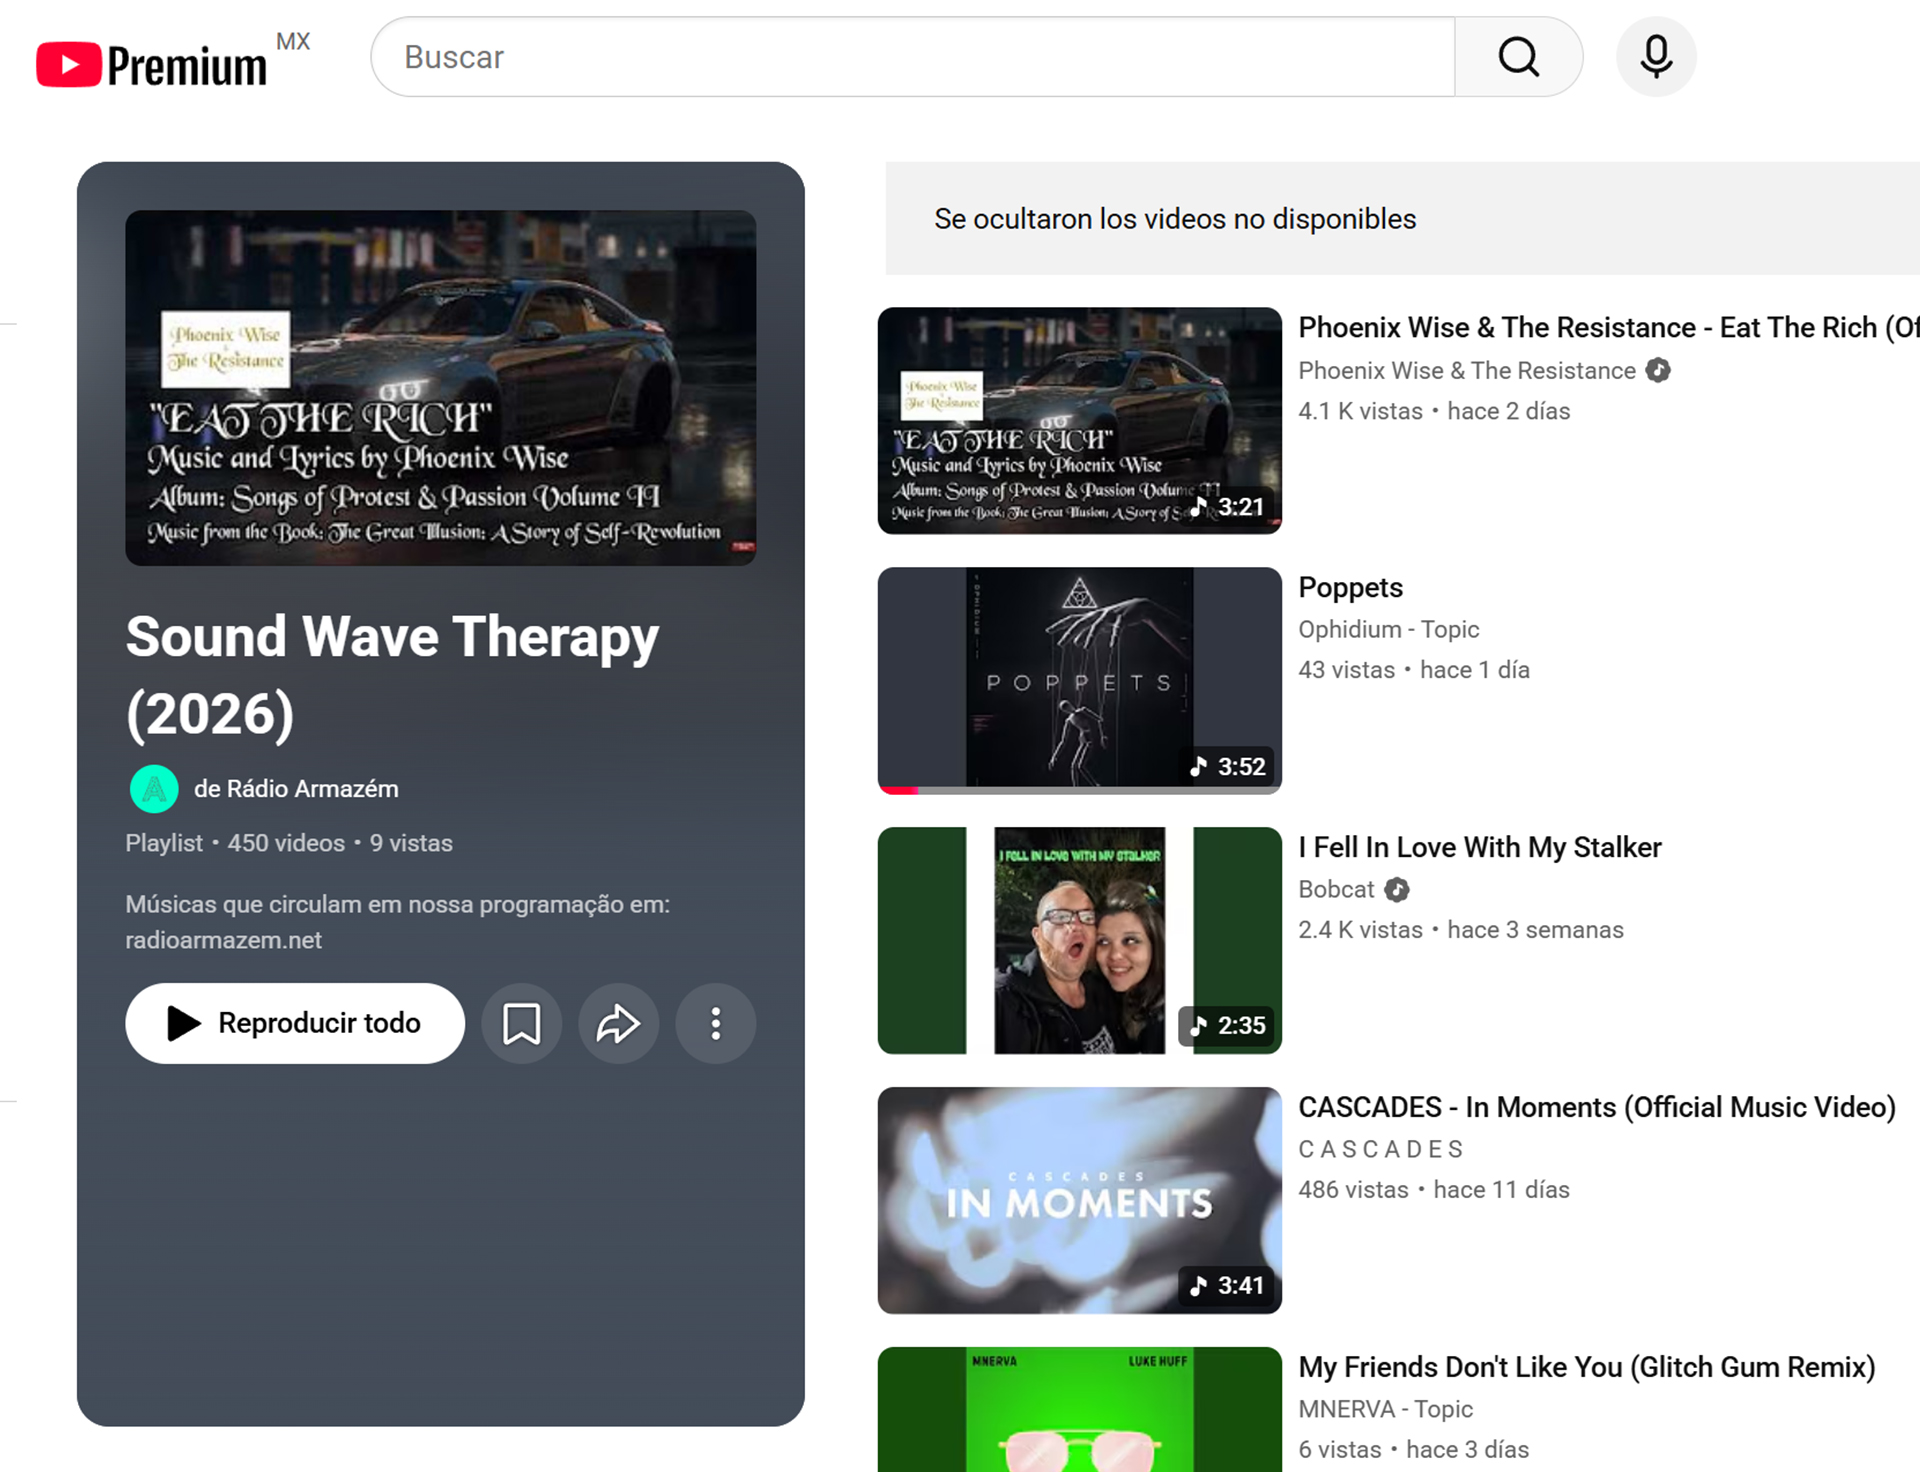Open Poppets video title
This screenshot has height=1472, width=1920.
(1350, 588)
